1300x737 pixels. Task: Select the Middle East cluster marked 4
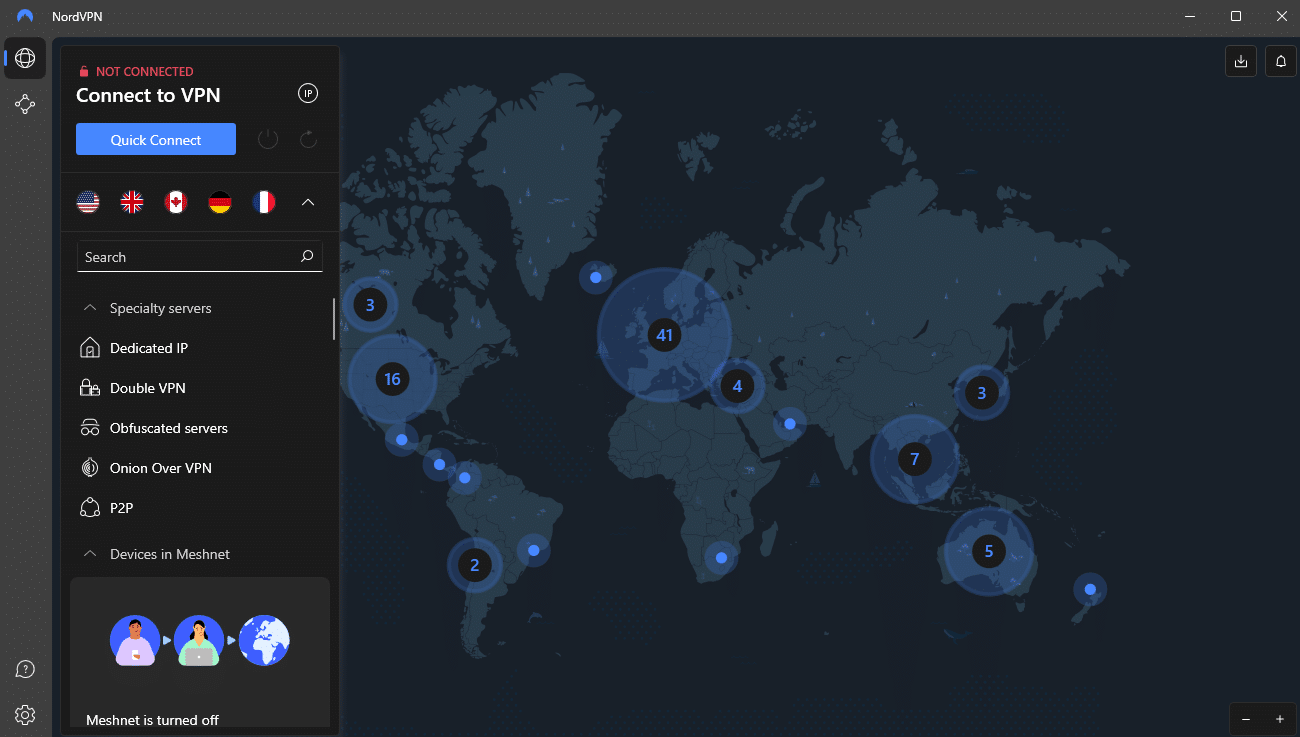click(x=737, y=386)
